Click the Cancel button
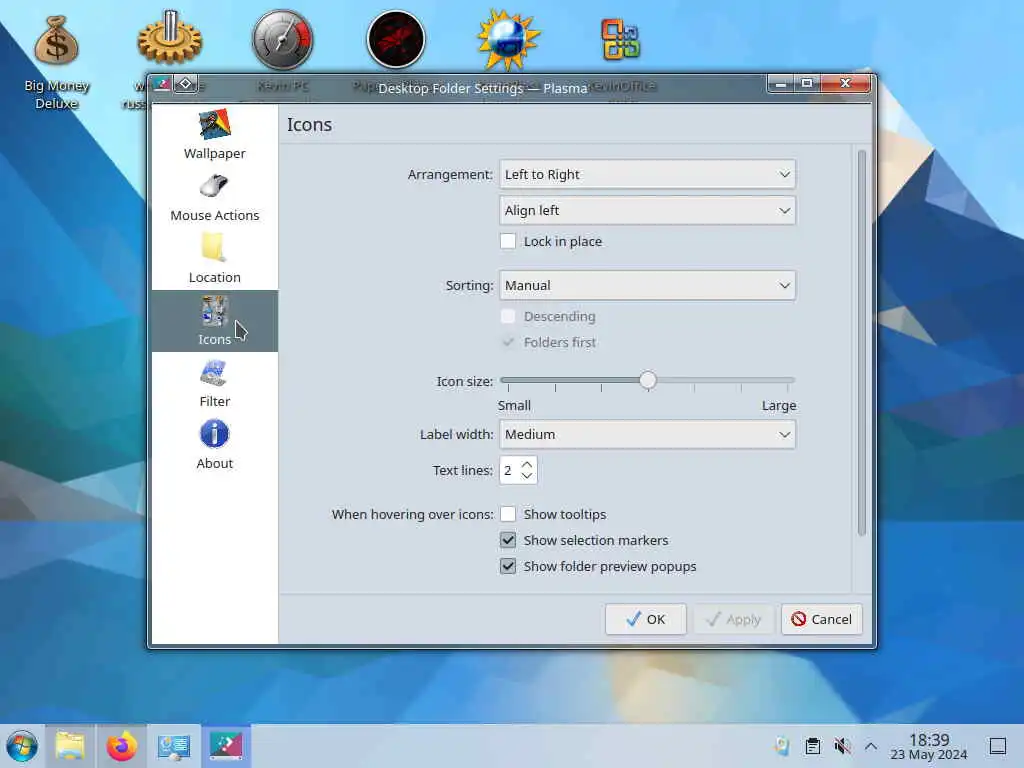Image resolution: width=1024 pixels, height=768 pixels. click(822, 619)
